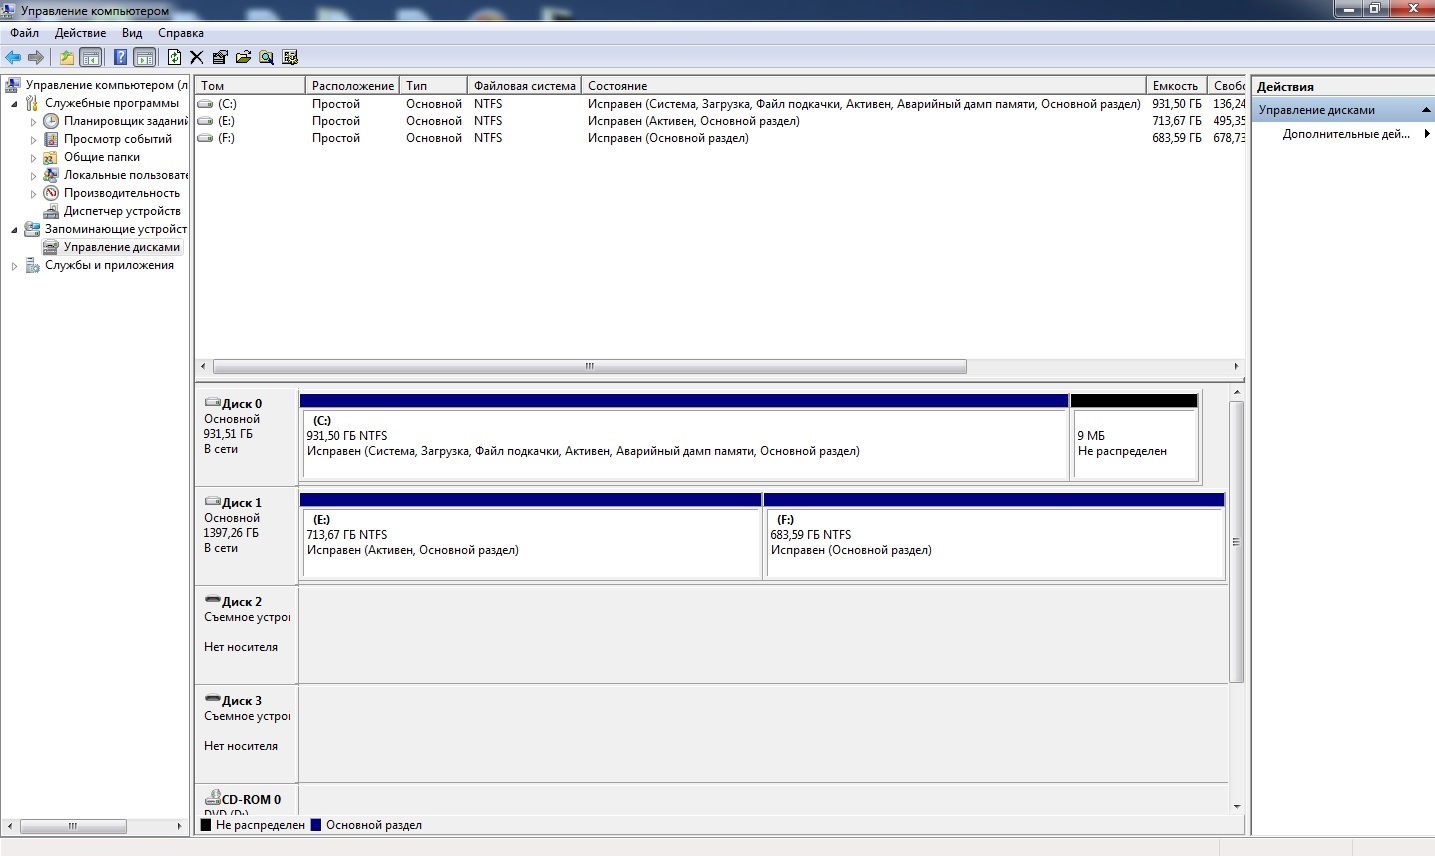The width and height of the screenshot is (1435, 856).
Task: Click the magnifier explore icon in the toolbar
Action: 266,57
